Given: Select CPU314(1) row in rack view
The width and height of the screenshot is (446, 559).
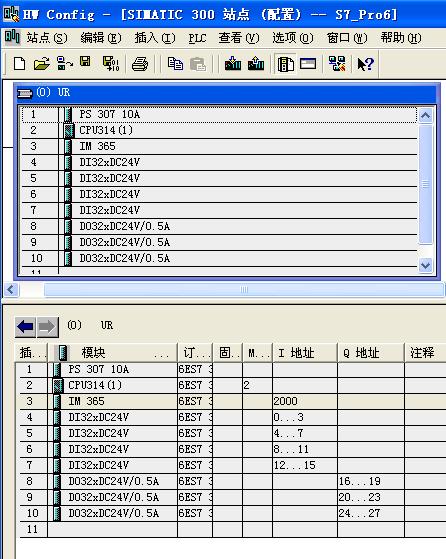Looking at the screenshot, I should pos(219,130).
